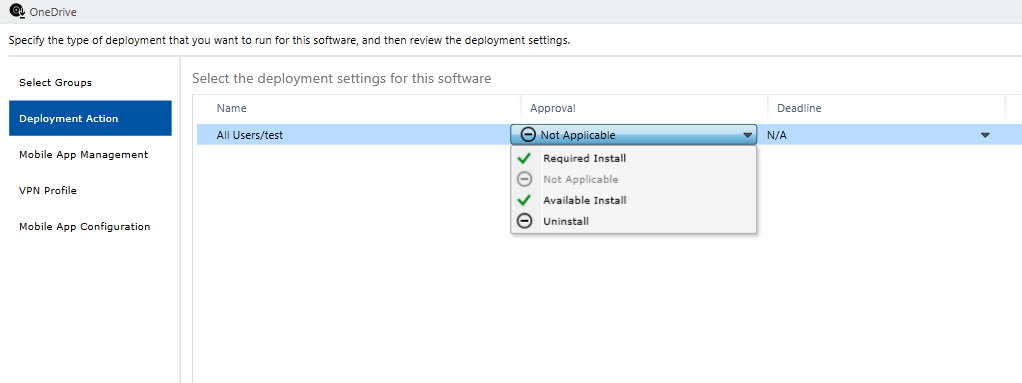Click green checkmark icon beside Required Install
Screen dimensions: 1022x383
(x=523, y=158)
